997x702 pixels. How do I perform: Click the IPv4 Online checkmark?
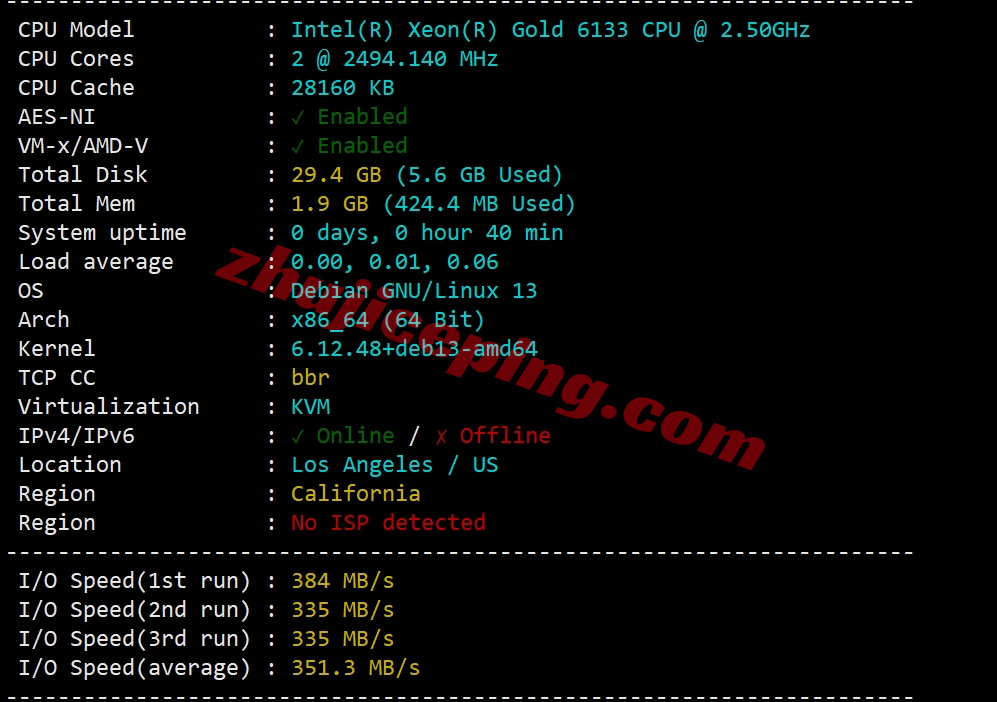[x=298, y=436]
